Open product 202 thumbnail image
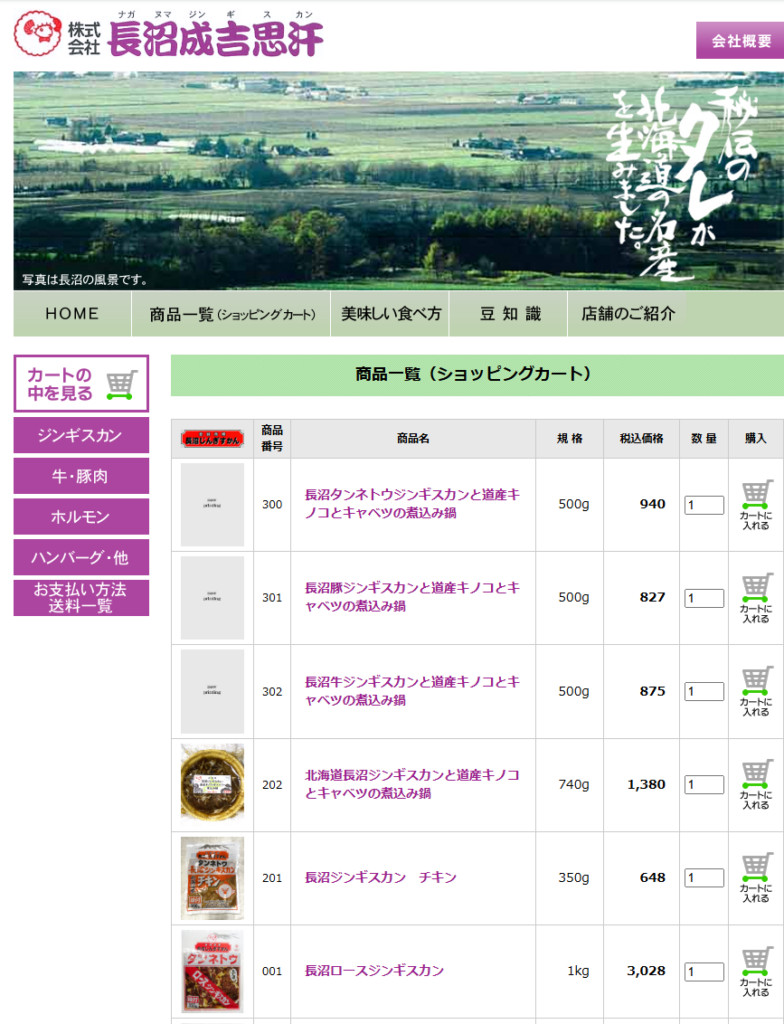 point(212,784)
